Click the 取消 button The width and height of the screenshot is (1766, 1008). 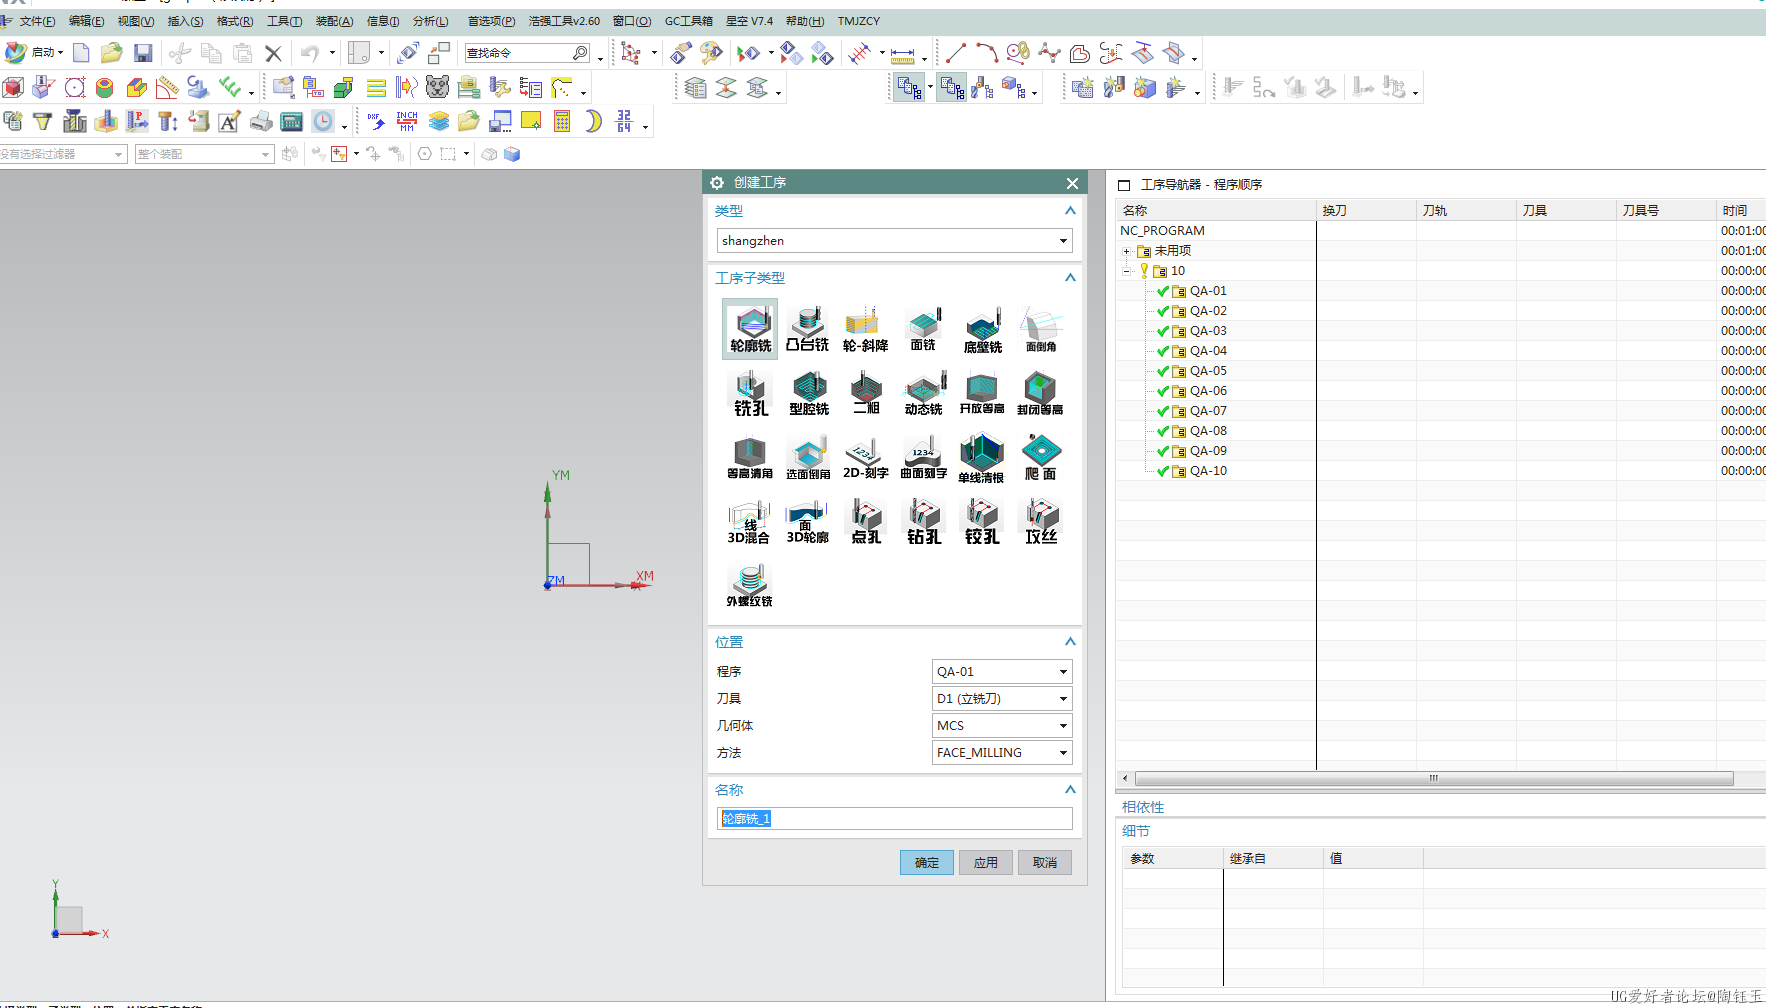(x=1045, y=863)
